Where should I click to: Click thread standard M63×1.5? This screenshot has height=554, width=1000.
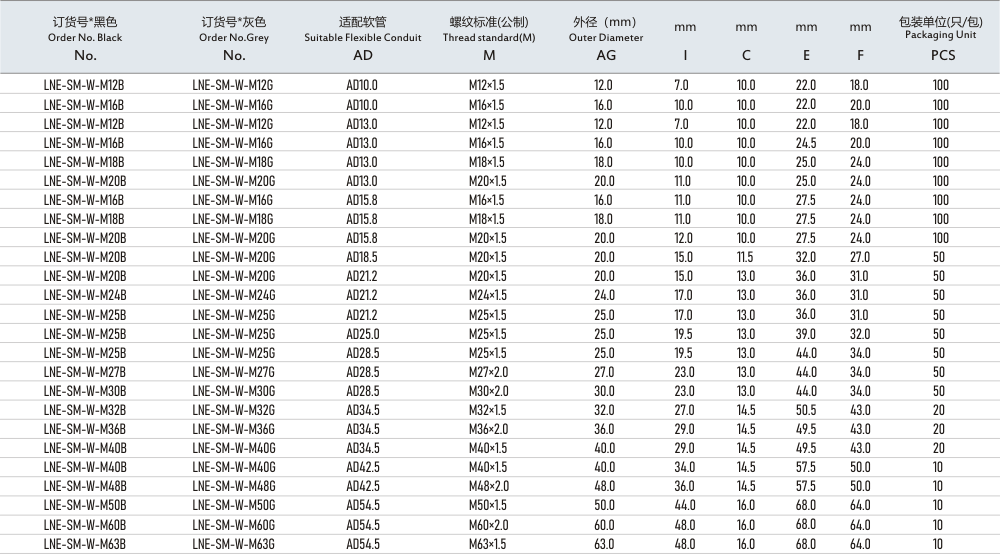pos(488,544)
